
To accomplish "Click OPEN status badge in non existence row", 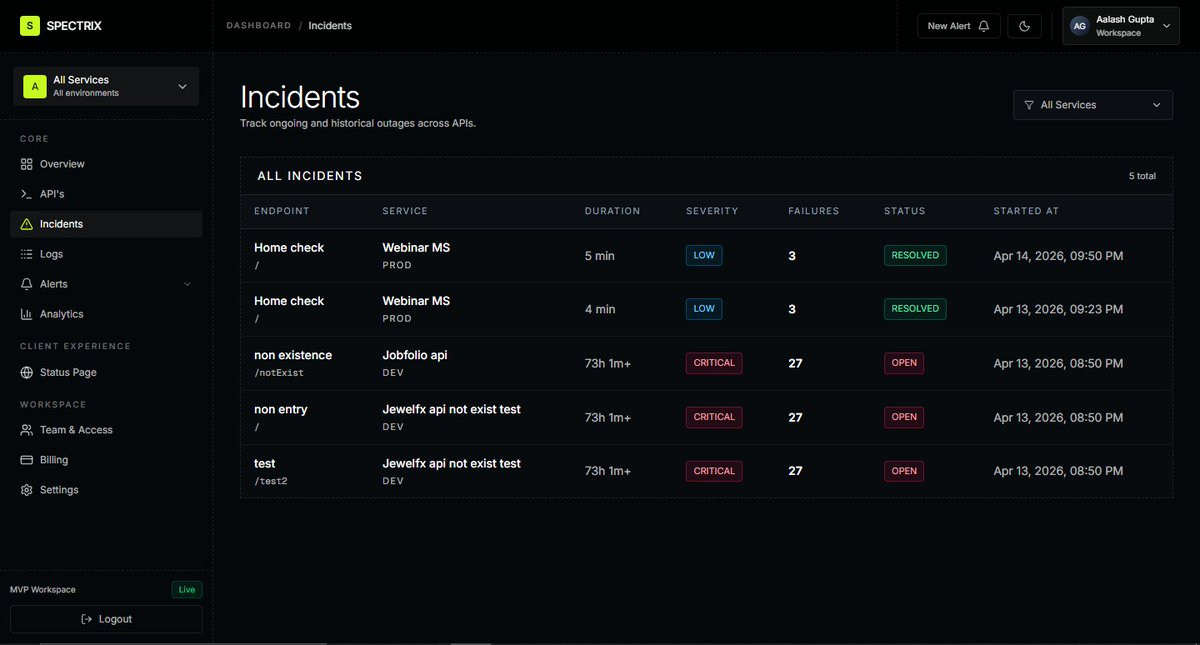I will (904, 363).
